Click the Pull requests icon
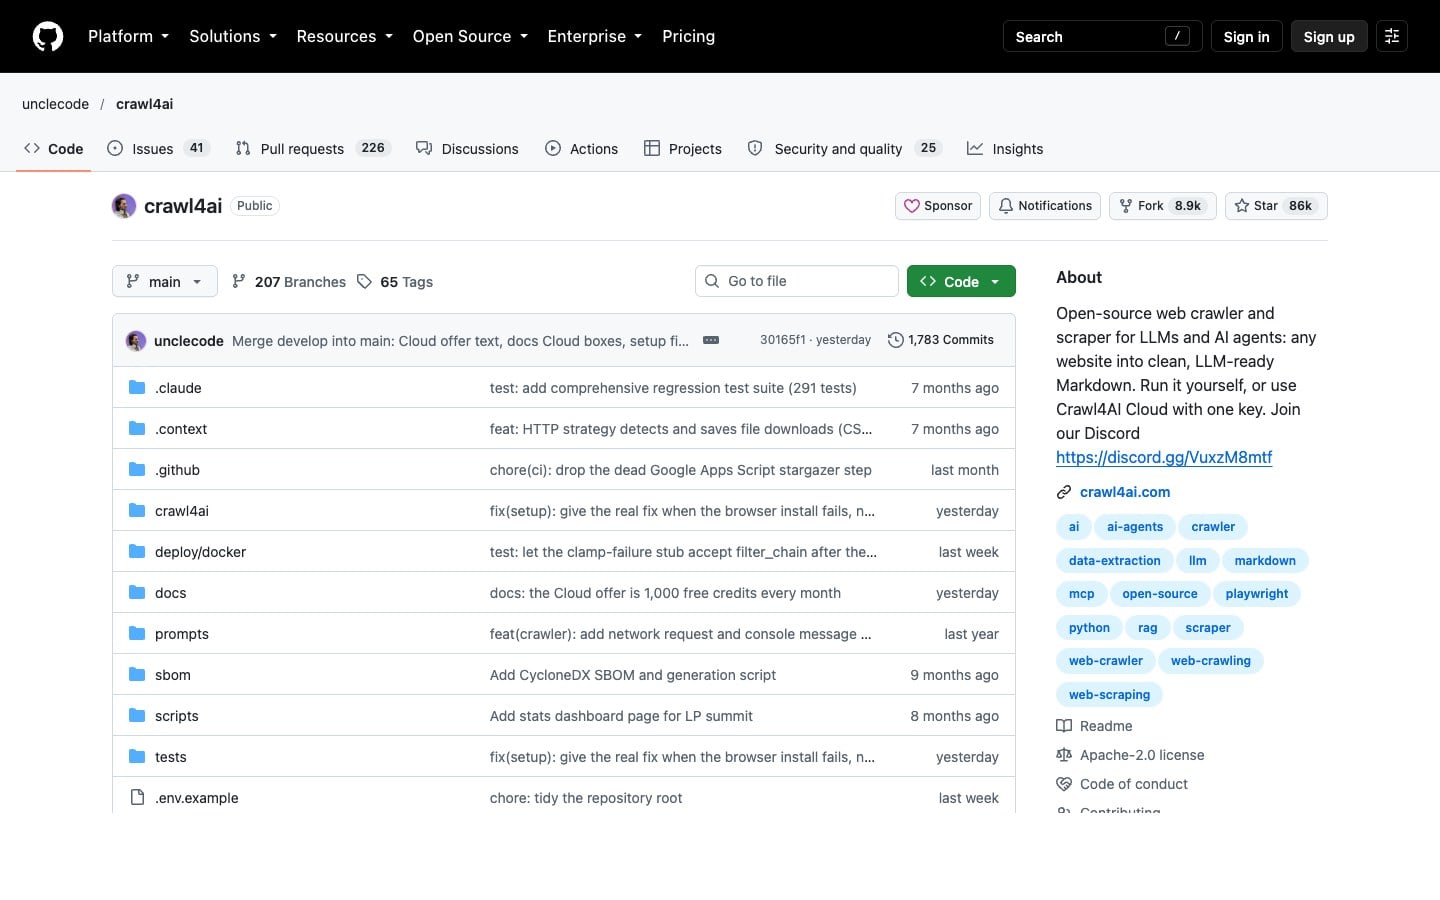 tap(243, 148)
